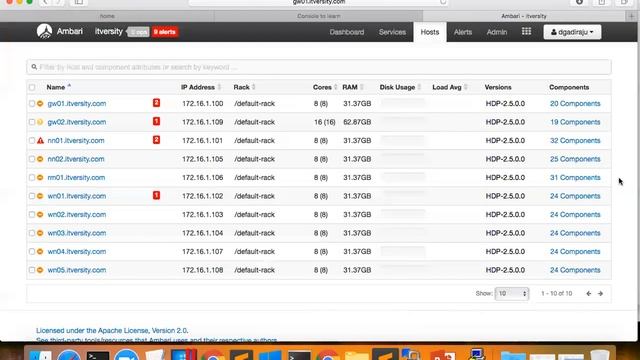Open 31 Components link for rm01
This screenshot has height=360, width=640.
(x=575, y=178)
